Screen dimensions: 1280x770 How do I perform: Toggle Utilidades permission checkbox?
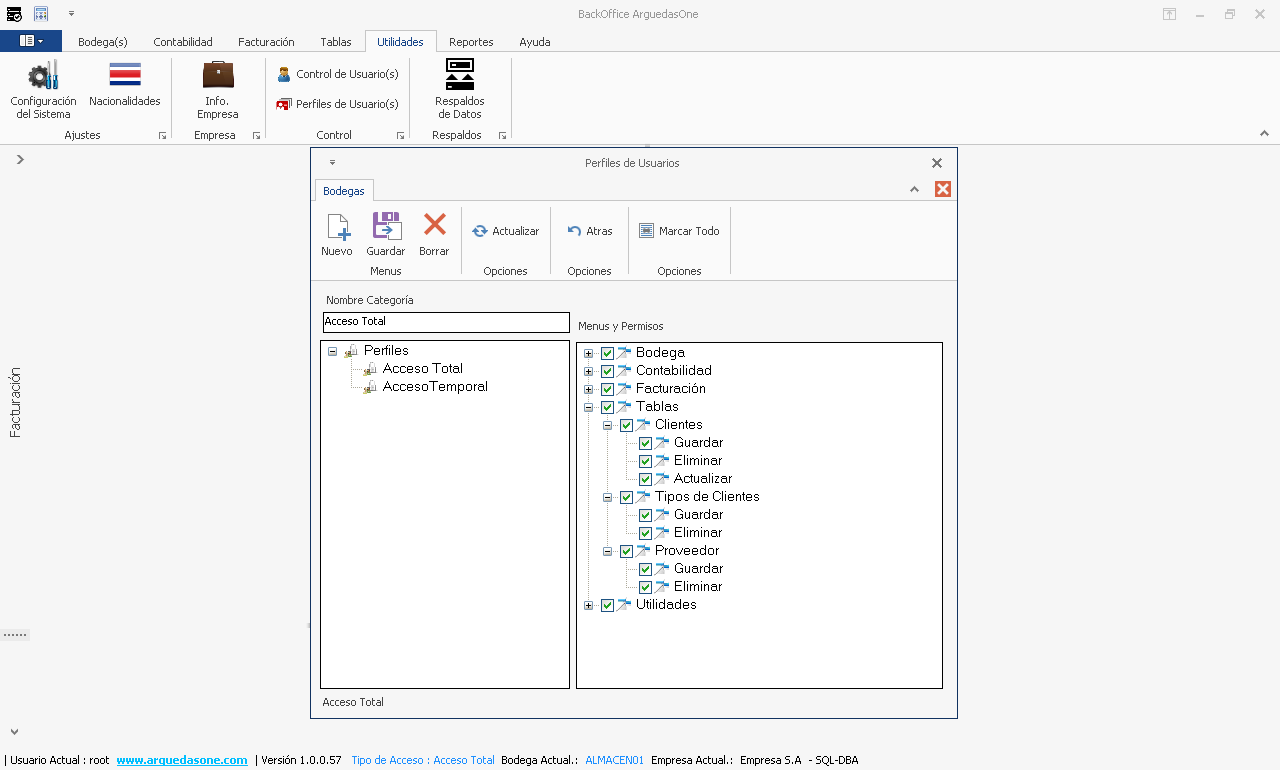607,605
